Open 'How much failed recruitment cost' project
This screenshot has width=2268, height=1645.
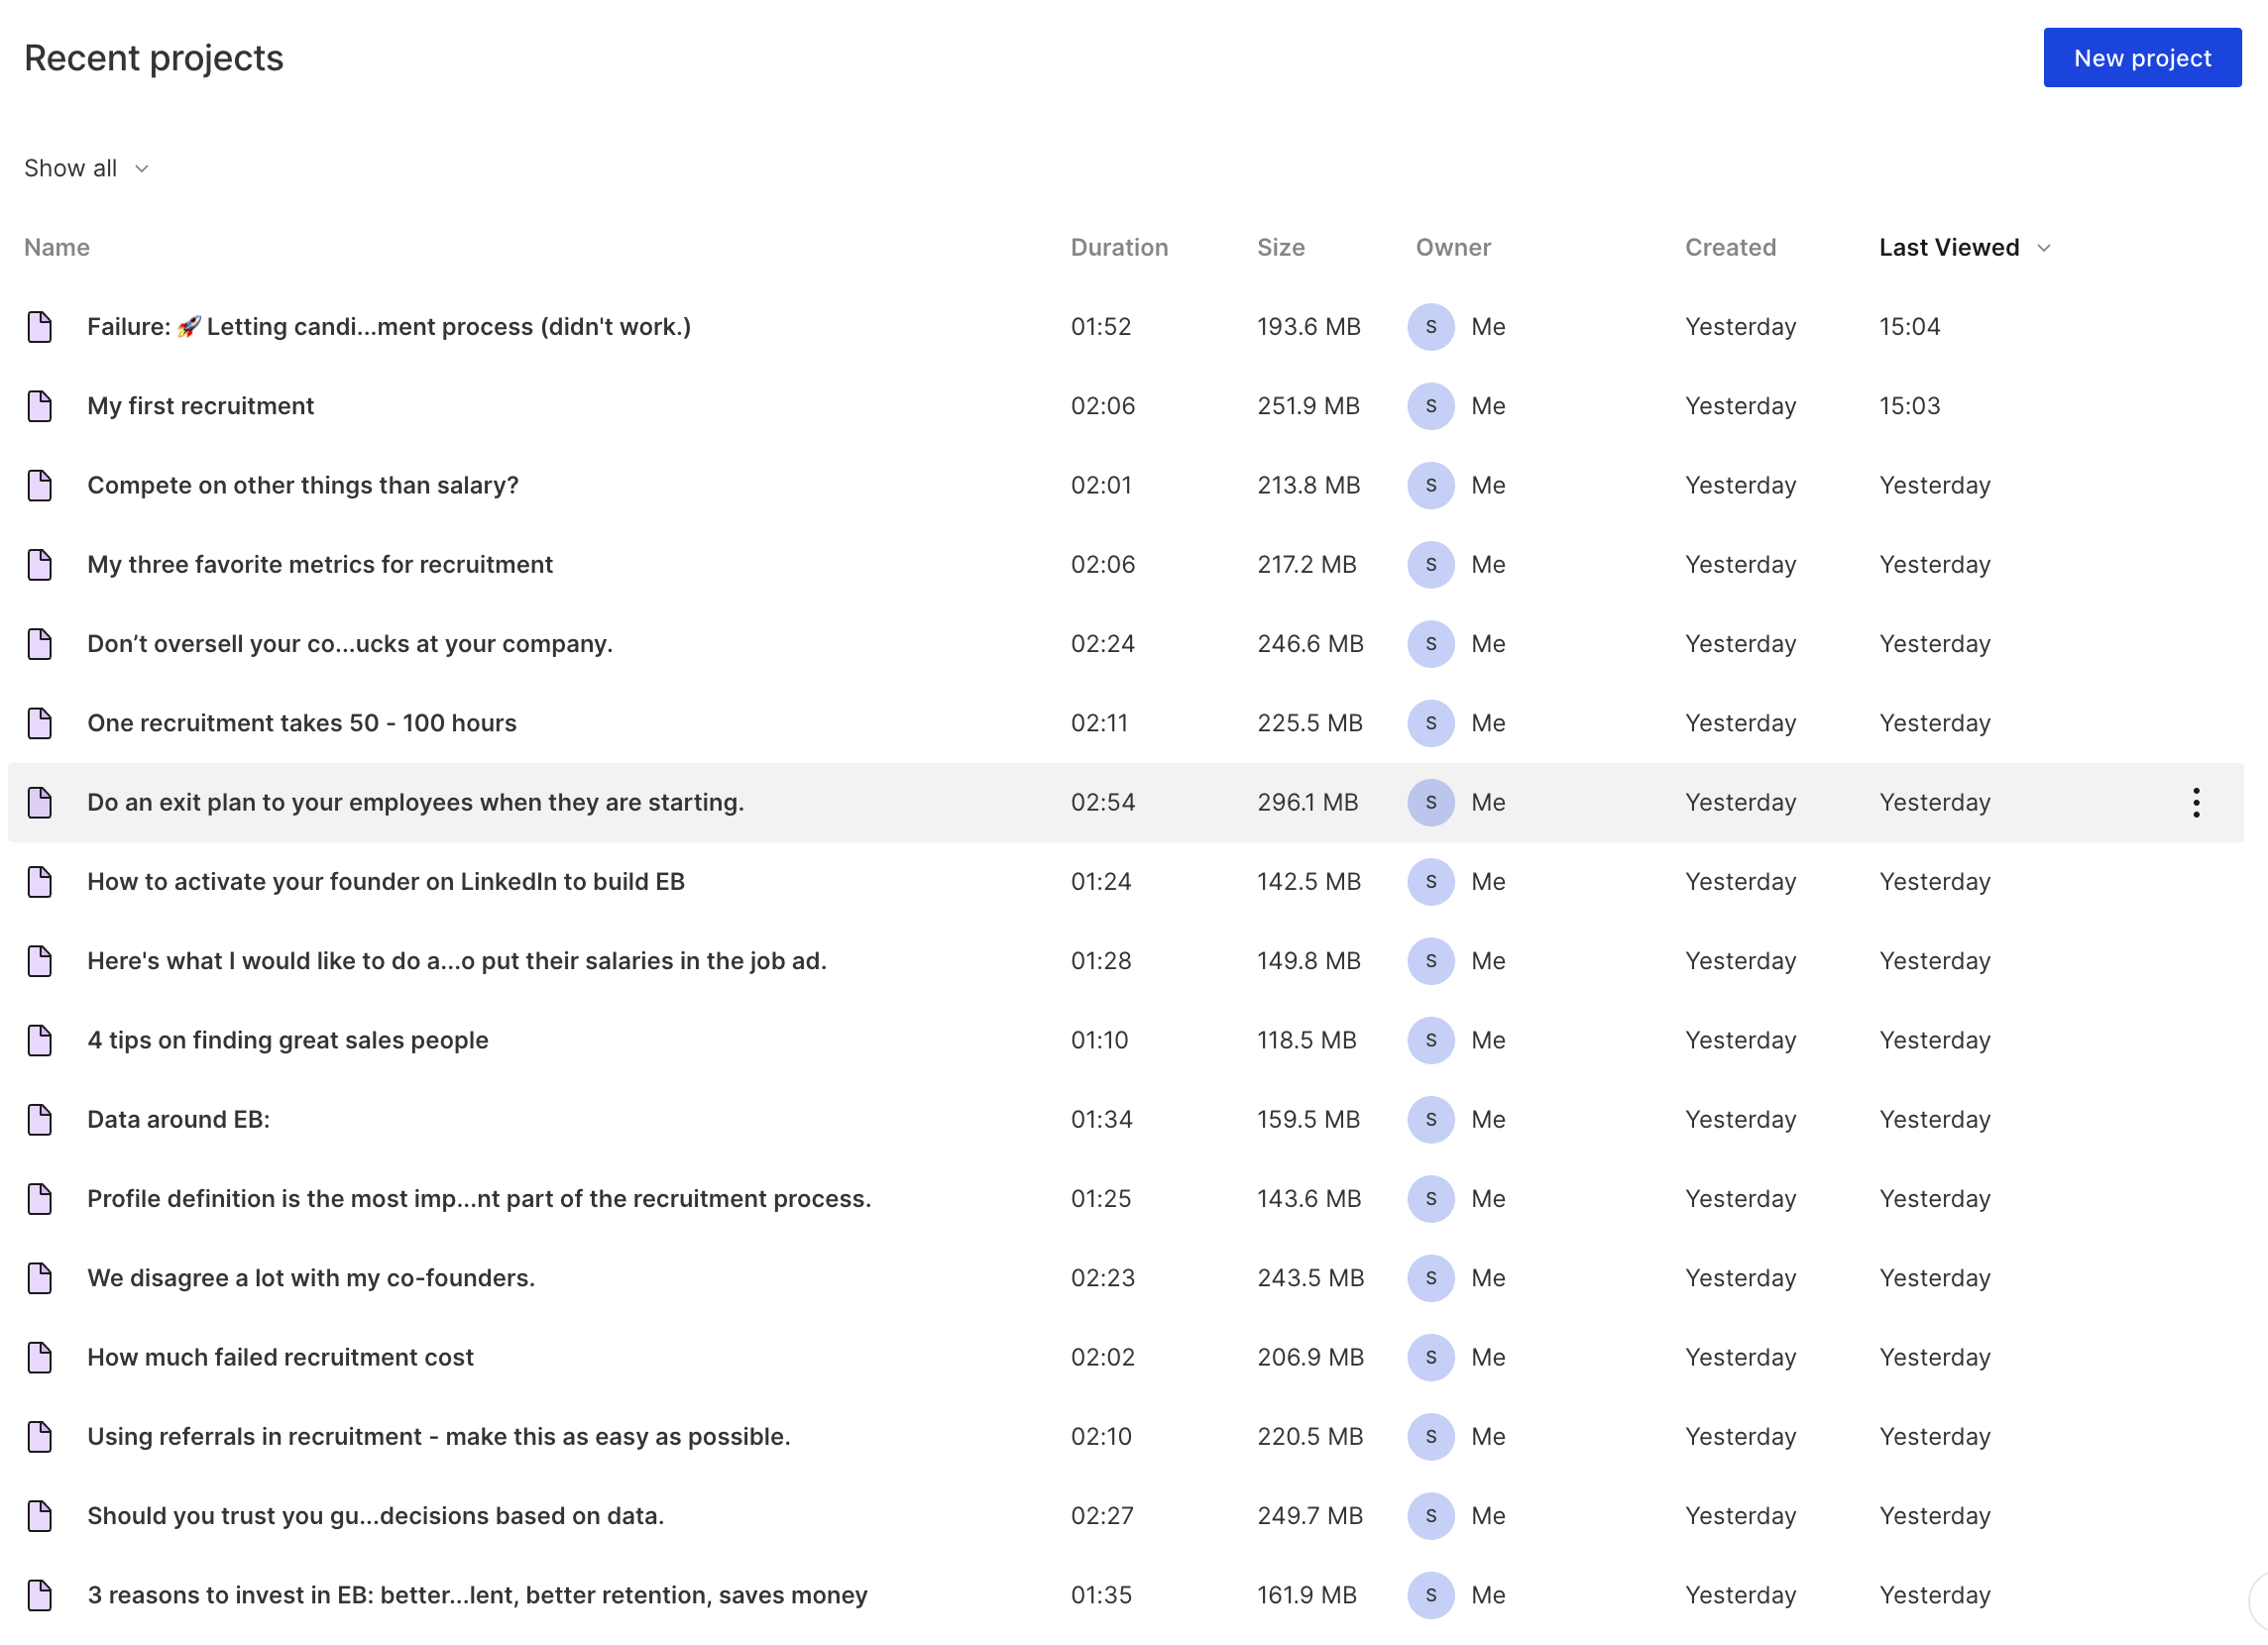tap(280, 1358)
